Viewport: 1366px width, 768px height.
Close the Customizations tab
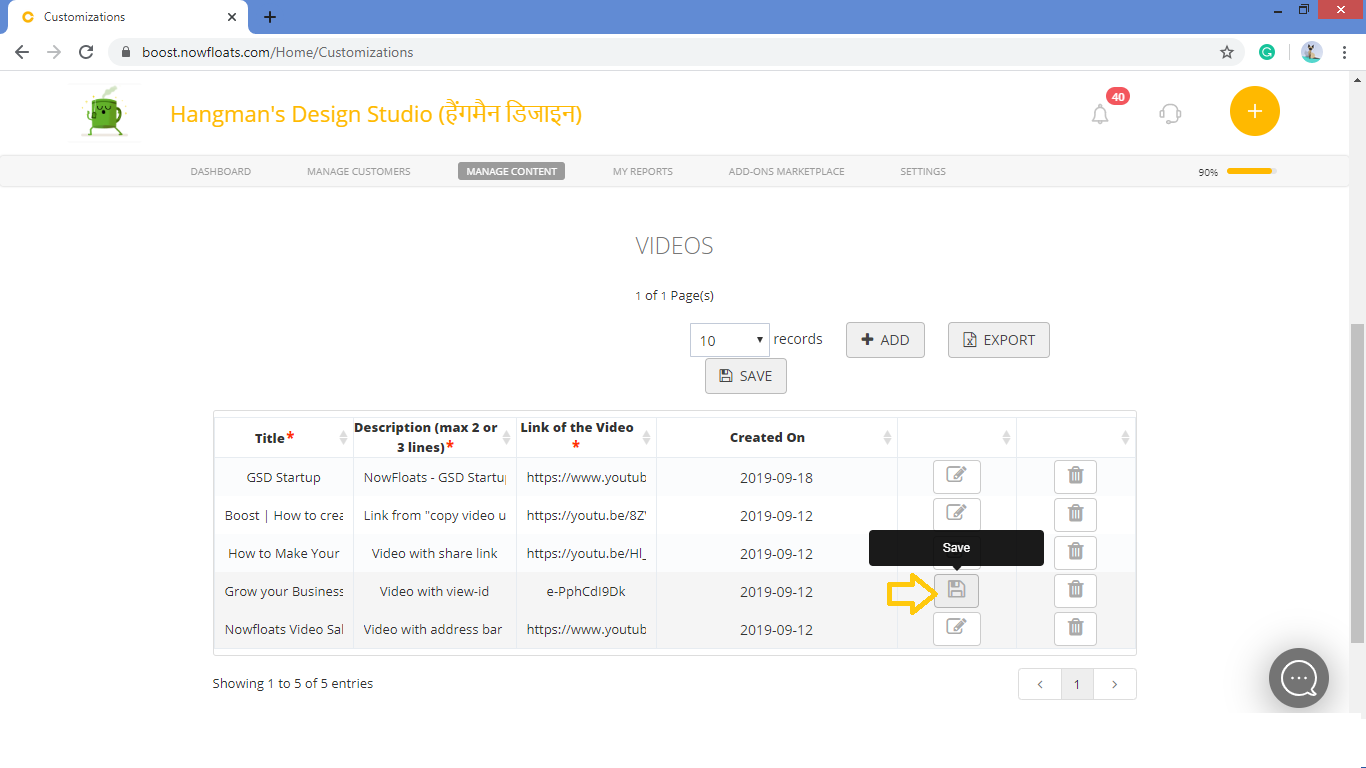pyautogui.click(x=232, y=17)
